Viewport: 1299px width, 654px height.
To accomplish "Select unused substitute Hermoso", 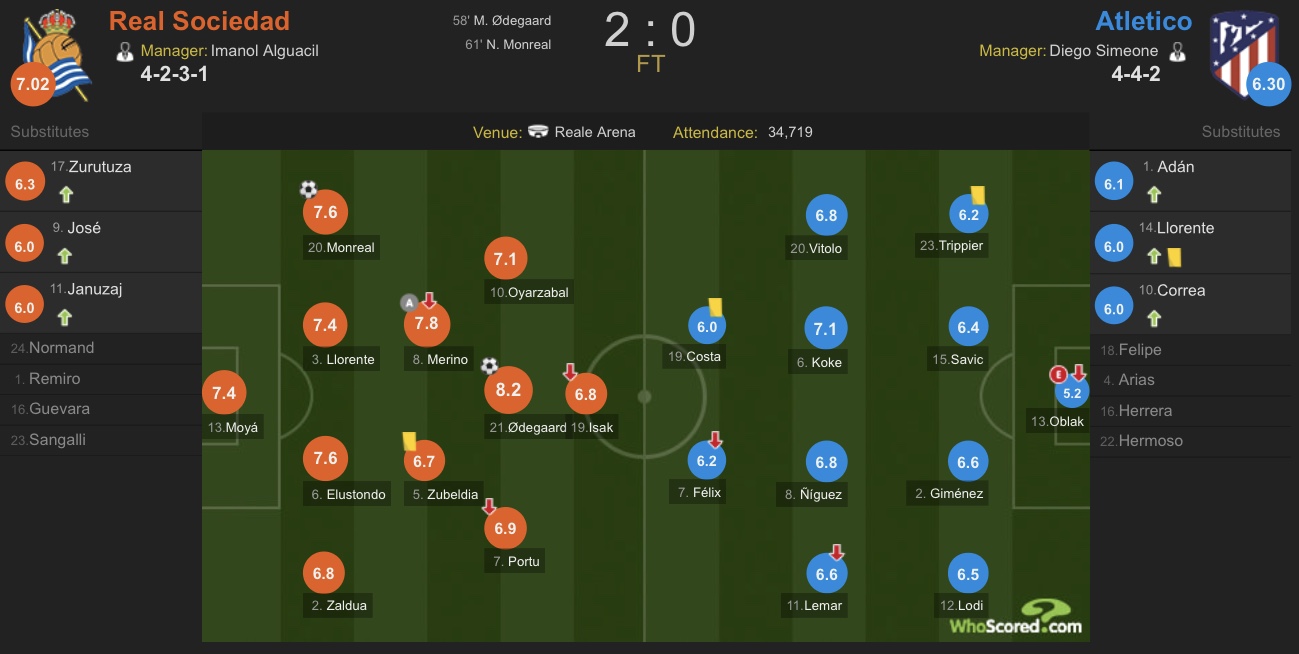I will click(1195, 441).
